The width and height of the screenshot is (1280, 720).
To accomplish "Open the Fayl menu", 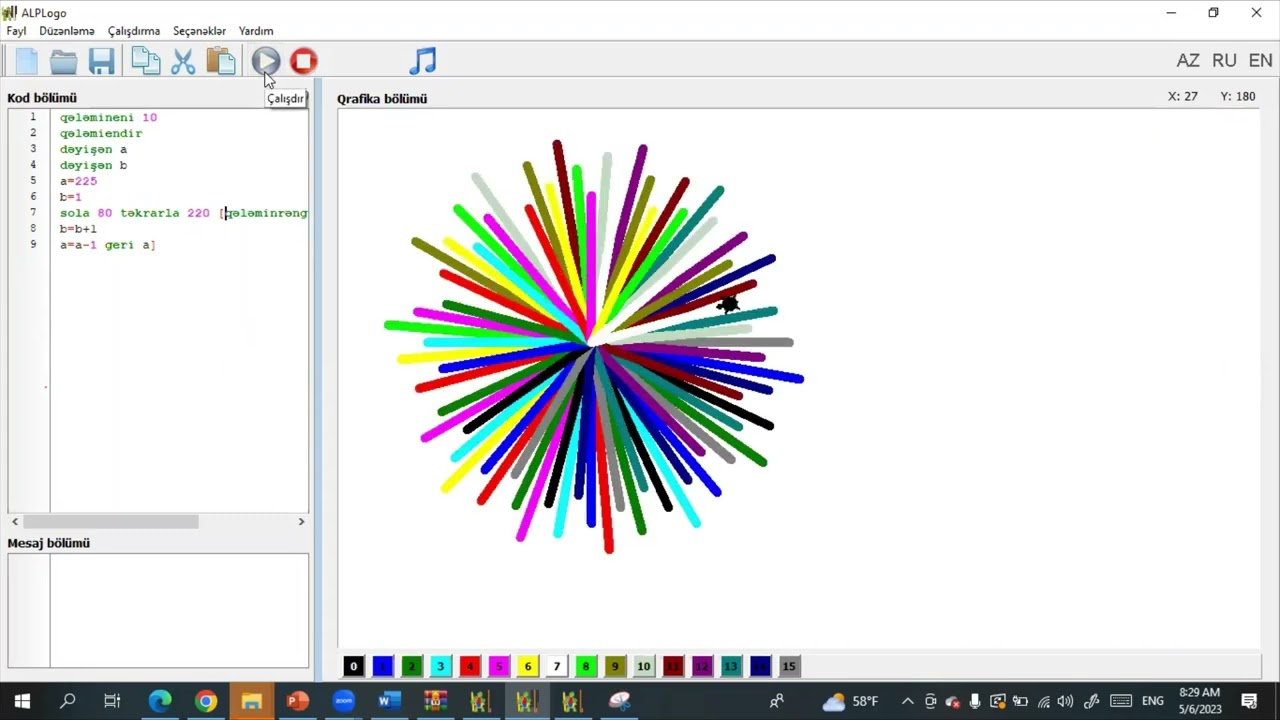I will coord(16,31).
